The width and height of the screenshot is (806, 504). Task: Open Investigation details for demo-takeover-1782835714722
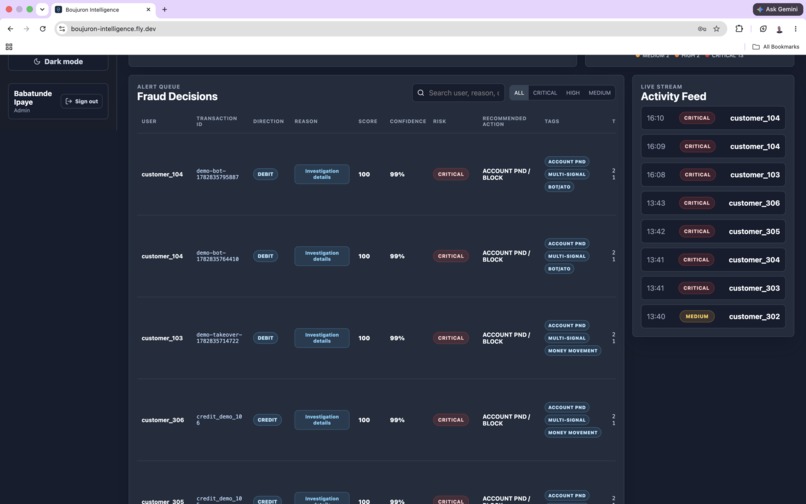pos(322,338)
